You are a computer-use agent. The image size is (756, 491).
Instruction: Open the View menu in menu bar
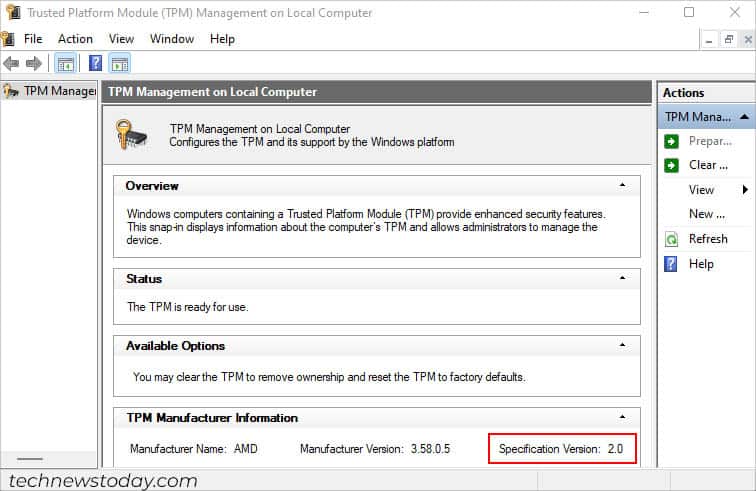[121, 39]
